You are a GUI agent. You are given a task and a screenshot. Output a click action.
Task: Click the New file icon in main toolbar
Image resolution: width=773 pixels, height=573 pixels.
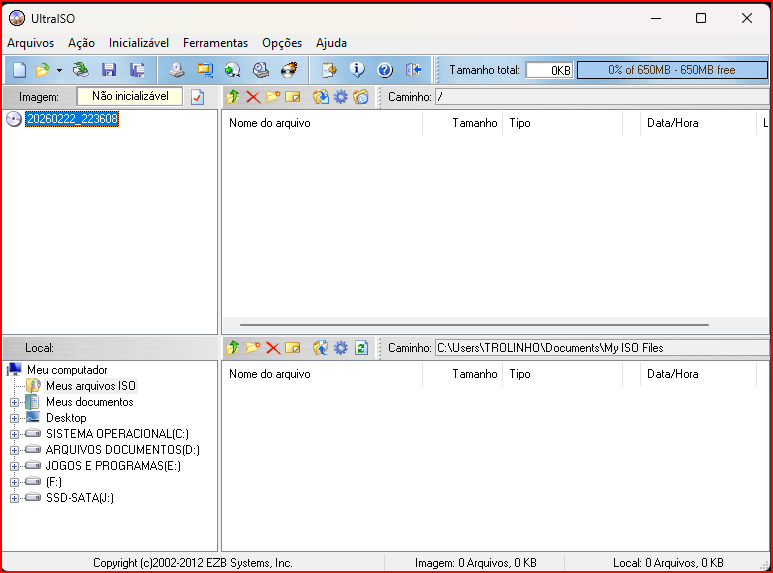[x=19, y=70]
